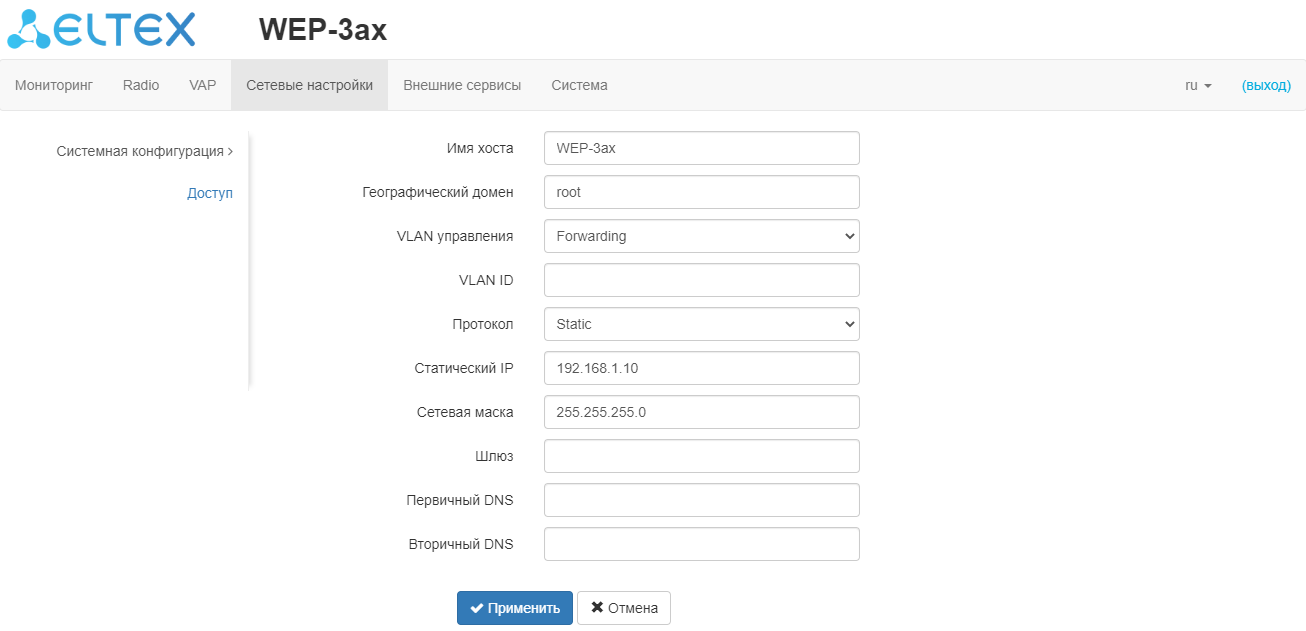The image size is (1306, 631).
Task: Go to Внешние сервисы tab
Action: tap(462, 85)
